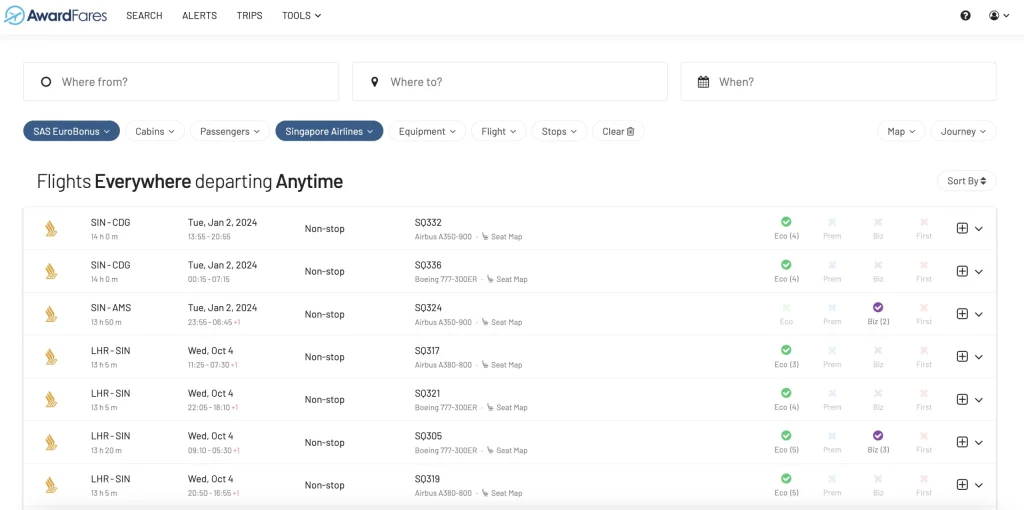
Task: Click the add plus icon for flight SQ317
Action: (x=962, y=357)
